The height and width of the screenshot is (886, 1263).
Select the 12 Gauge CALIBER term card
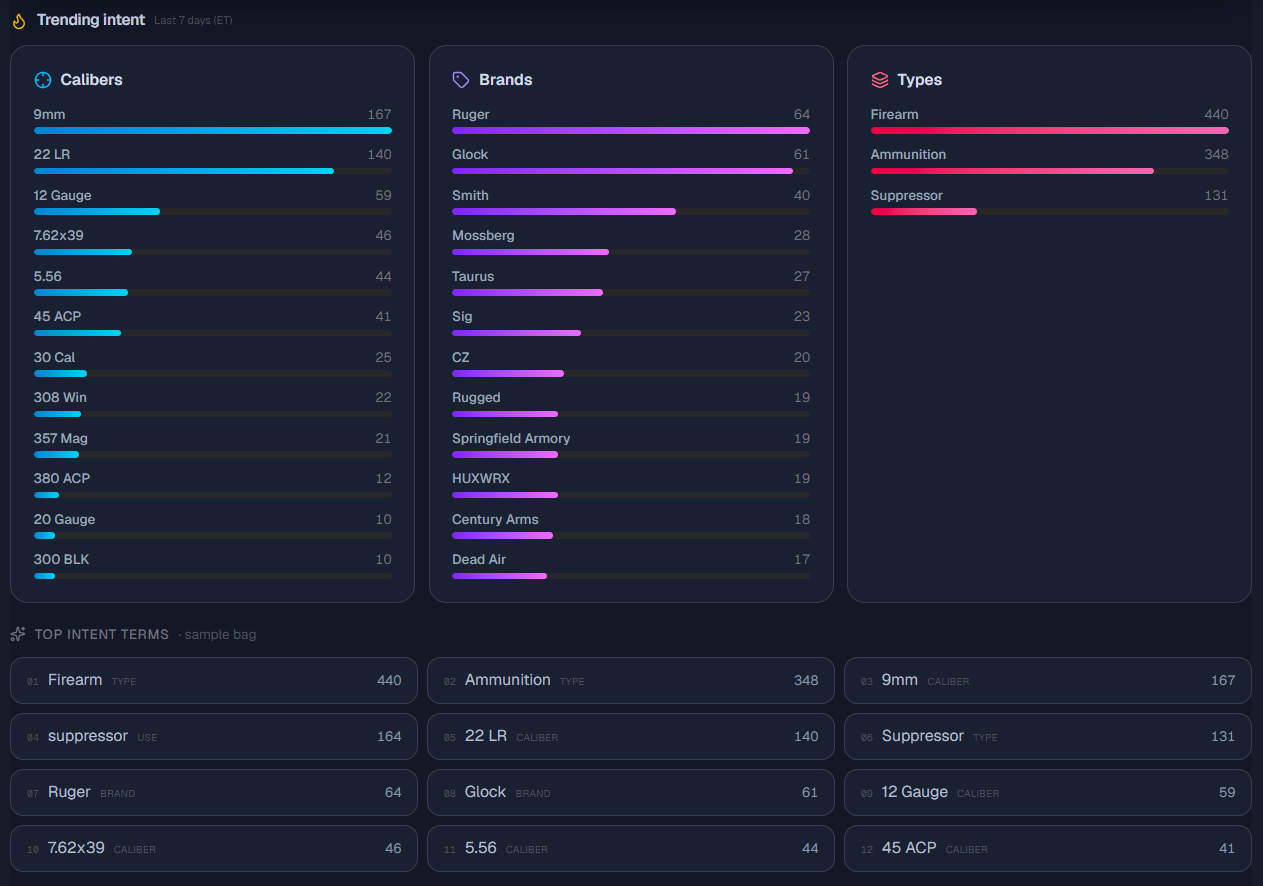[1048, 792]
